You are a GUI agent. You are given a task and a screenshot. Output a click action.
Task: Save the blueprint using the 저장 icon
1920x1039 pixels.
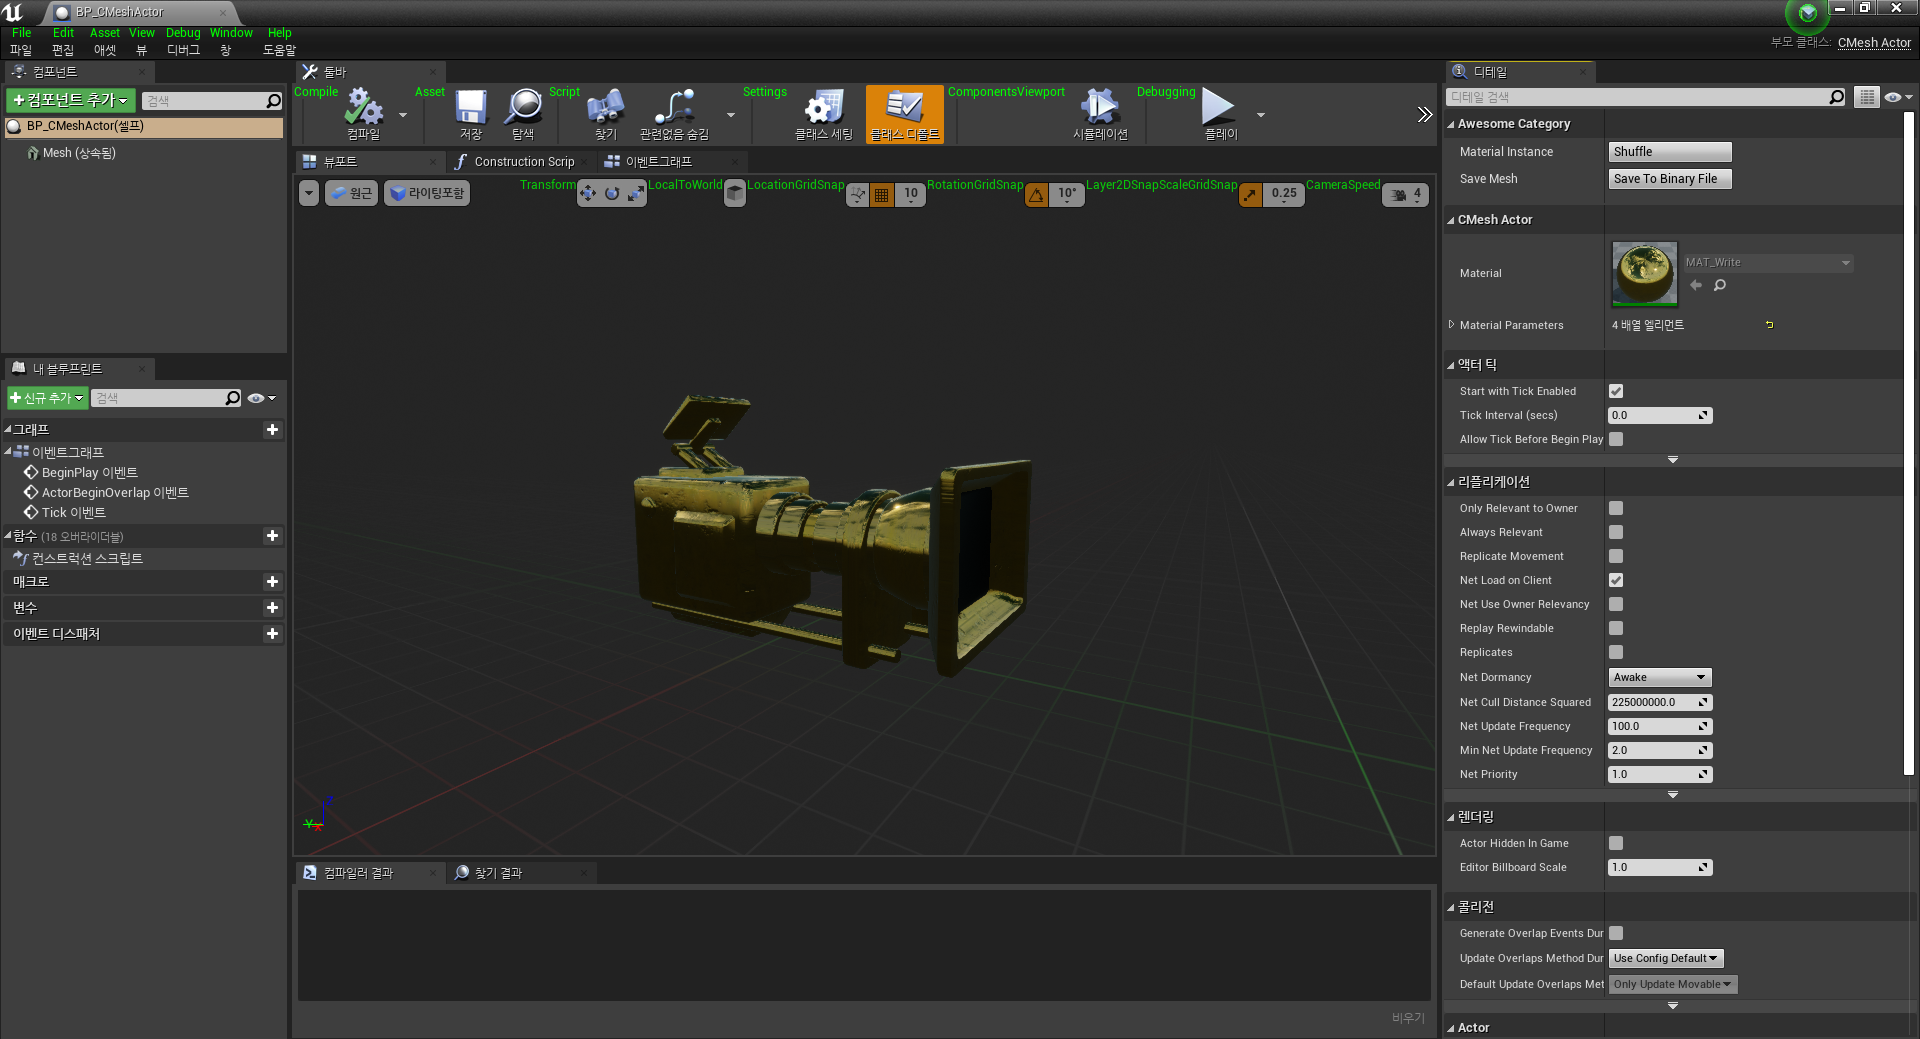[470, 112]
